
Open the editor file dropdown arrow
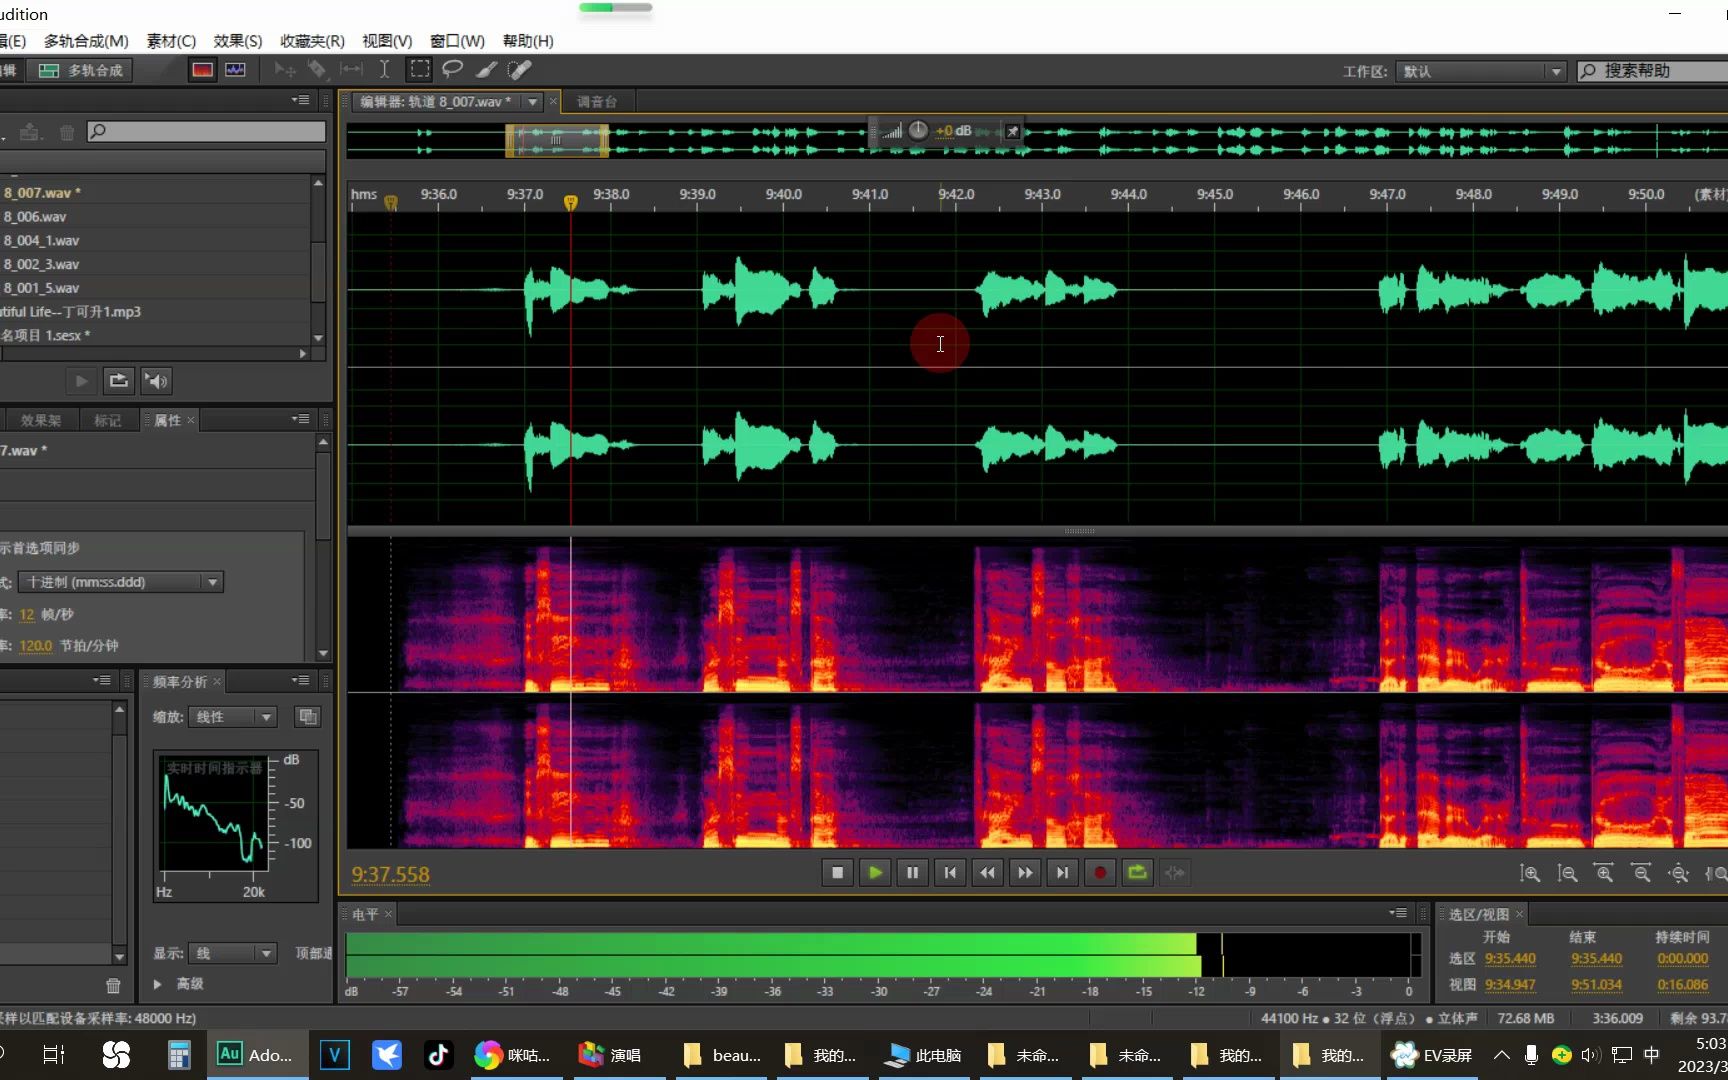tap(533, 101)
